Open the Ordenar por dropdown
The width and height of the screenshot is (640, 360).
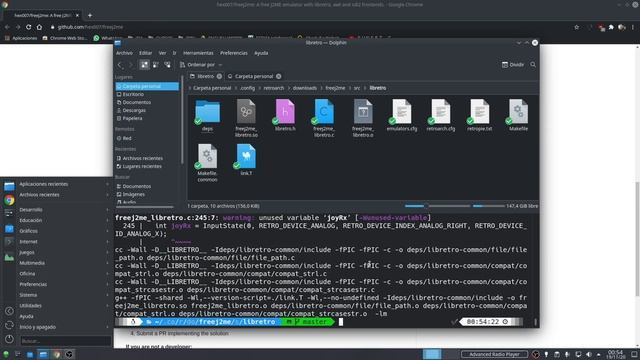tap(201, 64)
